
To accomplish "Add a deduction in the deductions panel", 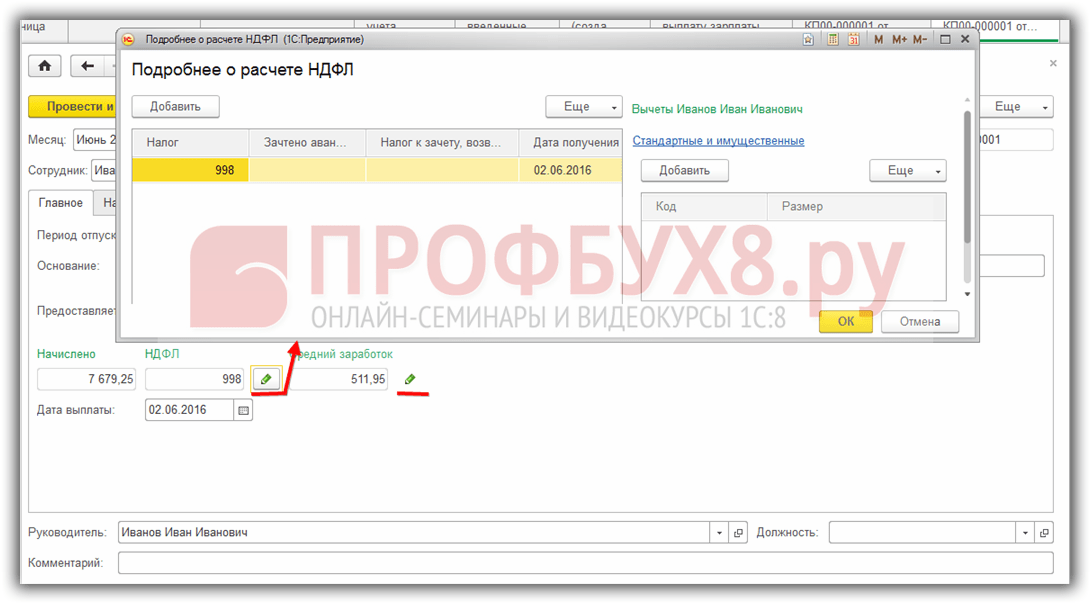I will (x=685, y=170).
